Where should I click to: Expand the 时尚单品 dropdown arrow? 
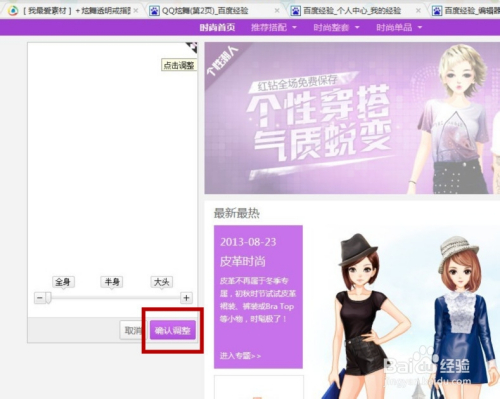pos(420,27)
